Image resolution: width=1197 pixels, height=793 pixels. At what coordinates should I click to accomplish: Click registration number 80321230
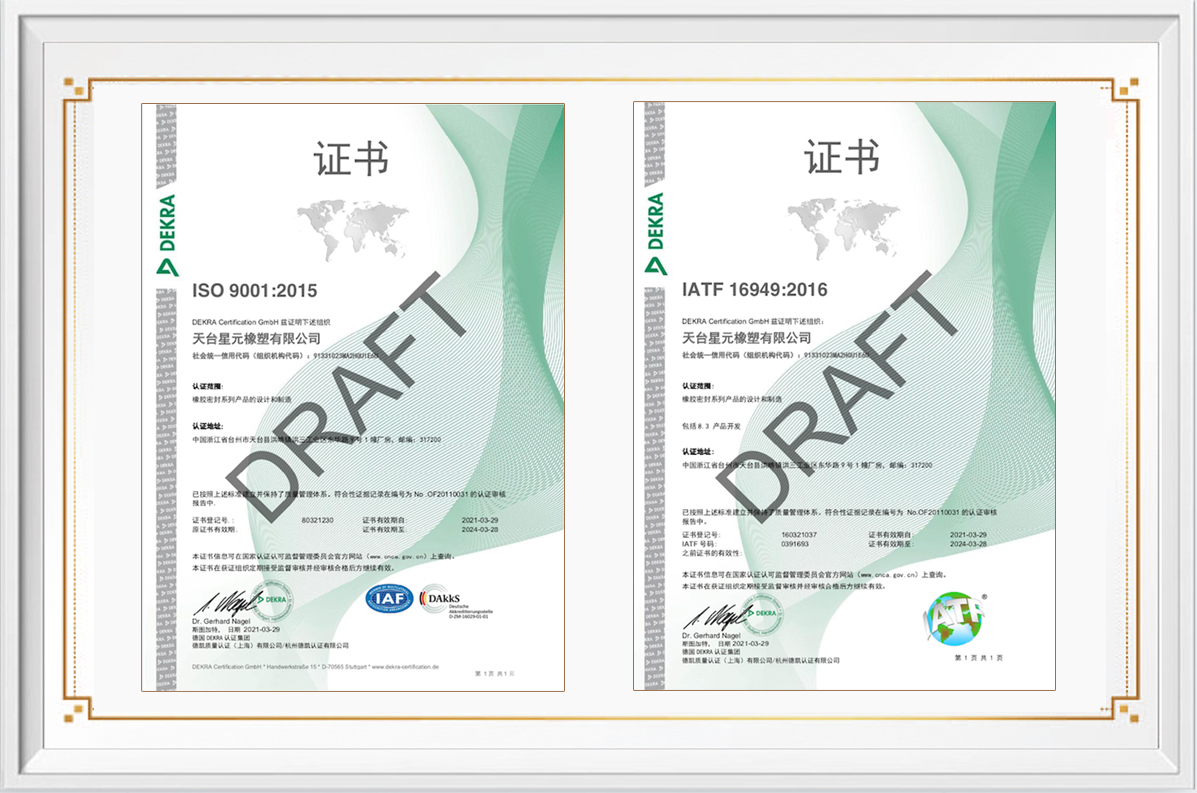tap(318, 520)
